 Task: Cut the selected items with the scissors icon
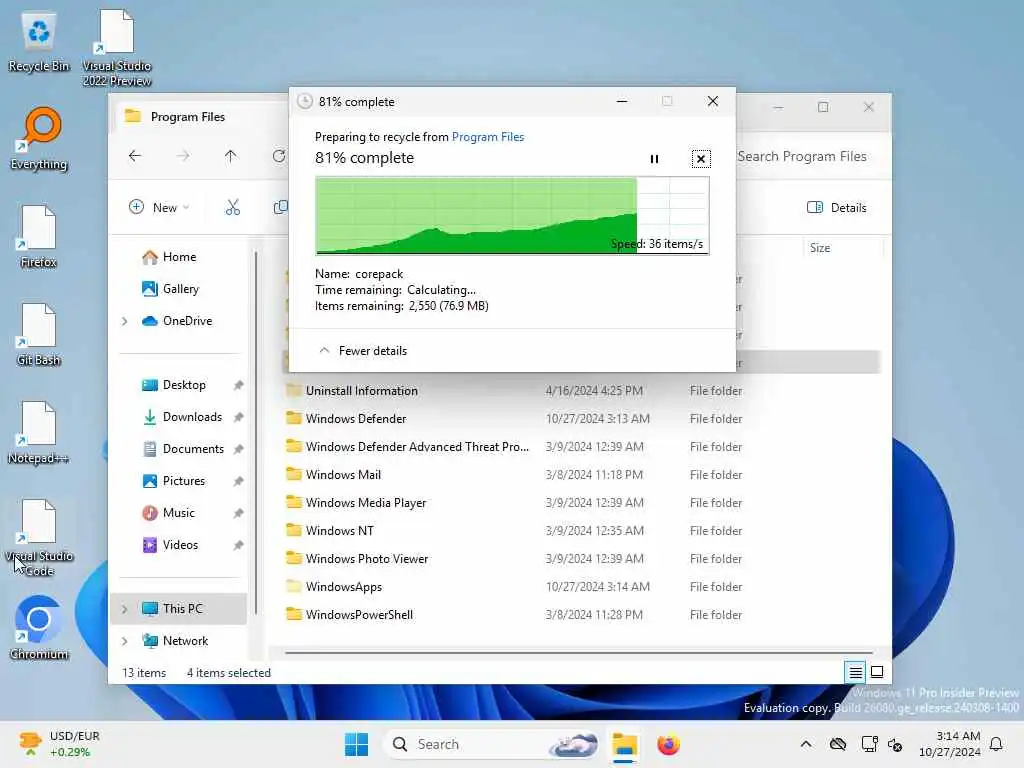coord(232,208)
